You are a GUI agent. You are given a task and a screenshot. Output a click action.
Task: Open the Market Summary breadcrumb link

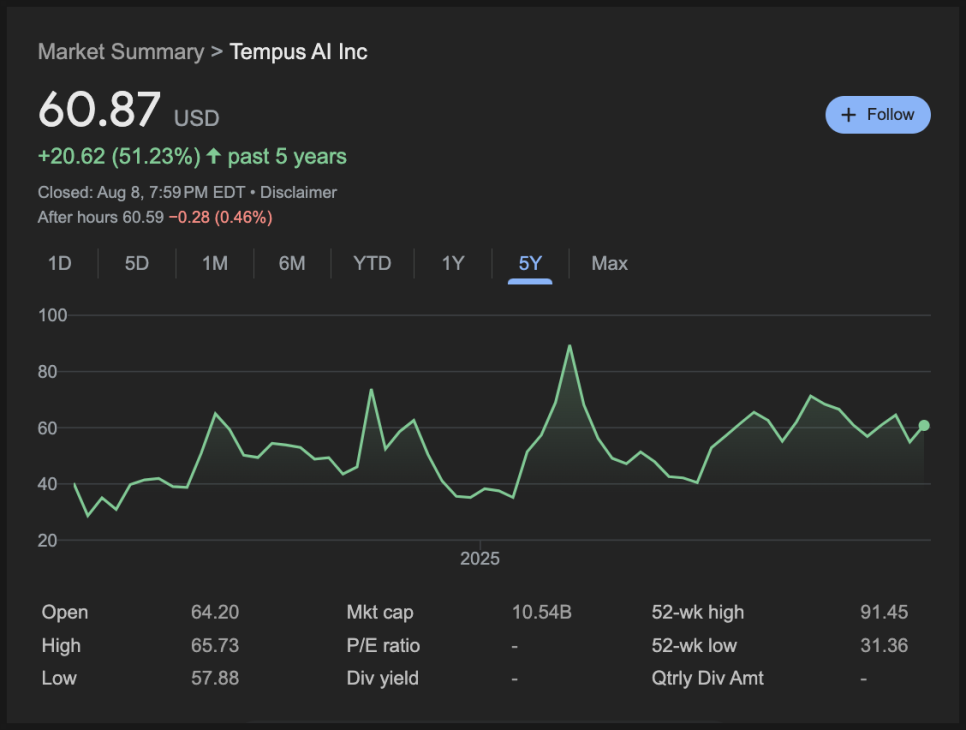tap(121, 52)
